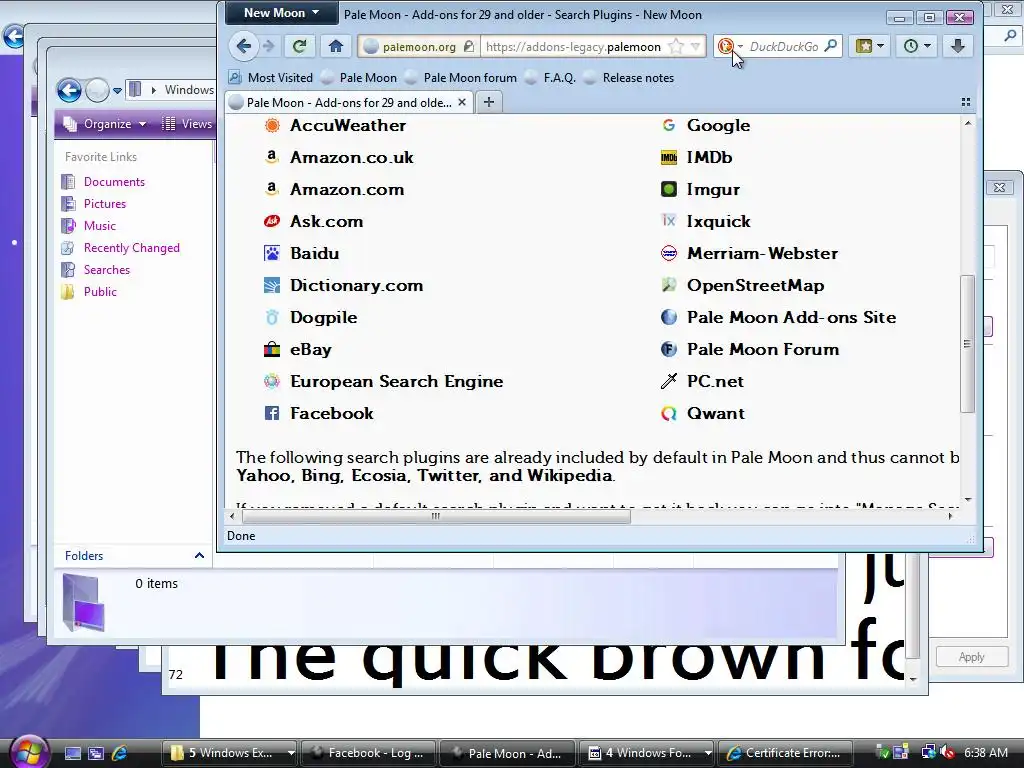1024x768 pixels.
Task: Open the Ixquick plugin link
Action: coord(718,221)
